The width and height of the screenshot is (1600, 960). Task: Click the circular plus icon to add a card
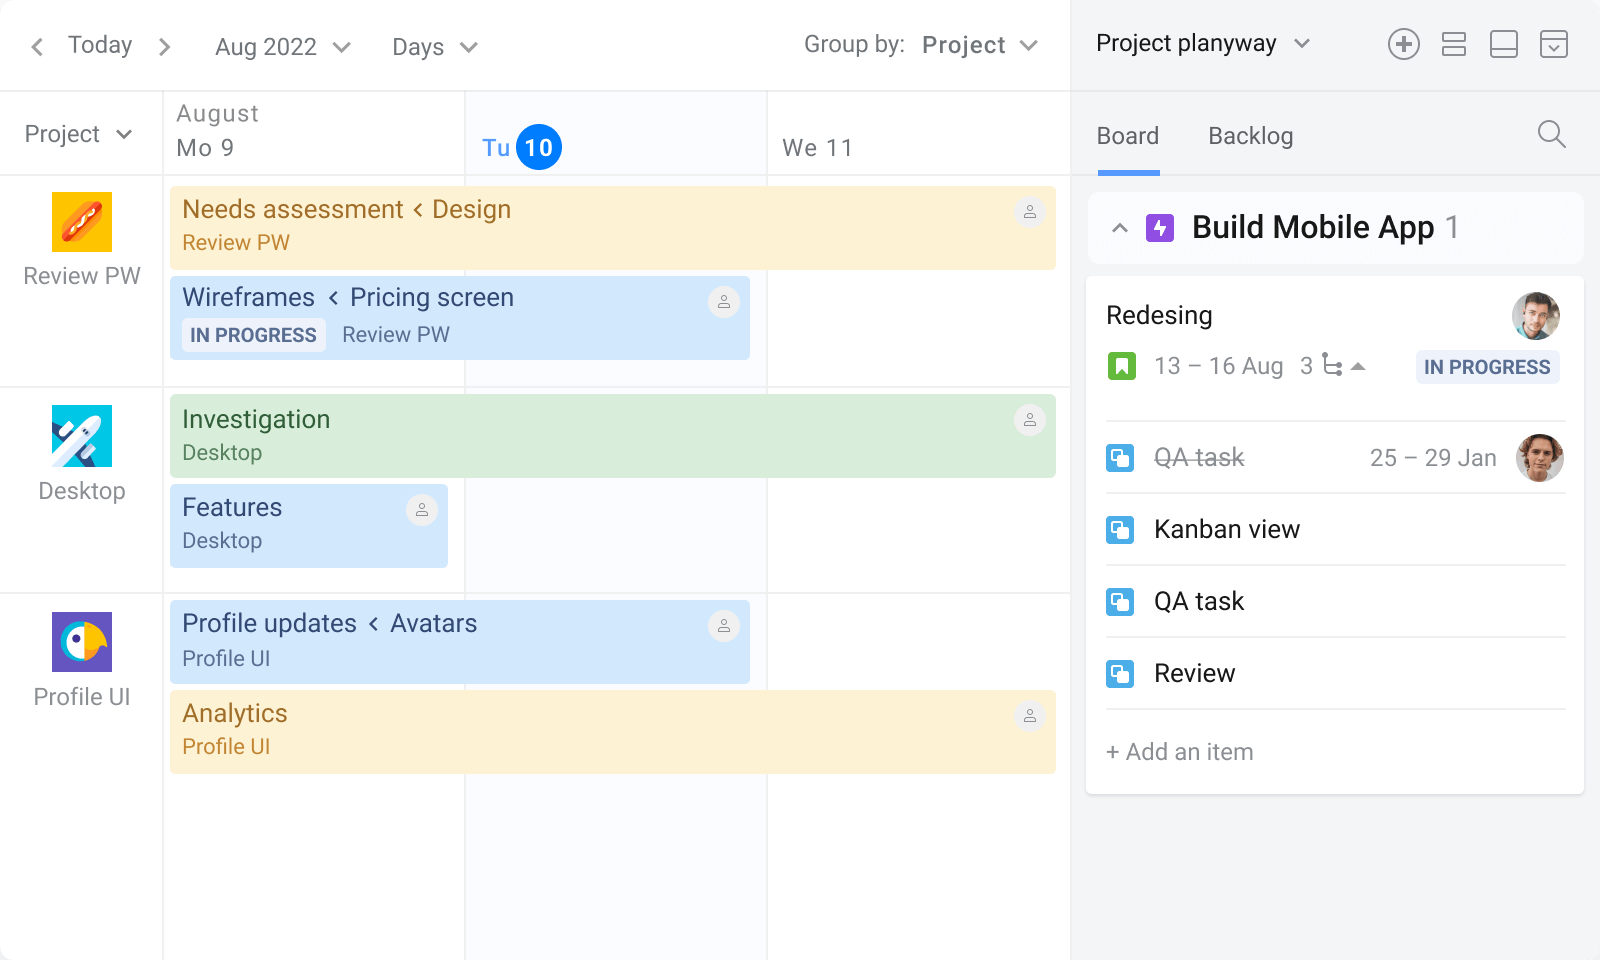pyautogui.click(x=1404, y=44)
